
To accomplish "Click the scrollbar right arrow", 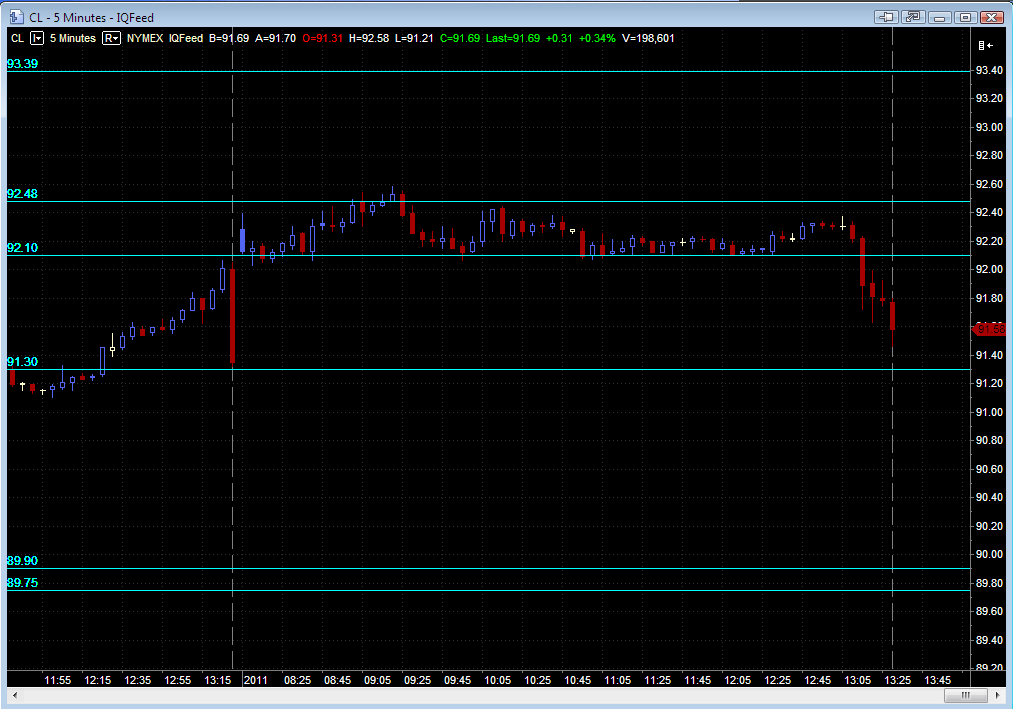I will click(x=997, y=695).
